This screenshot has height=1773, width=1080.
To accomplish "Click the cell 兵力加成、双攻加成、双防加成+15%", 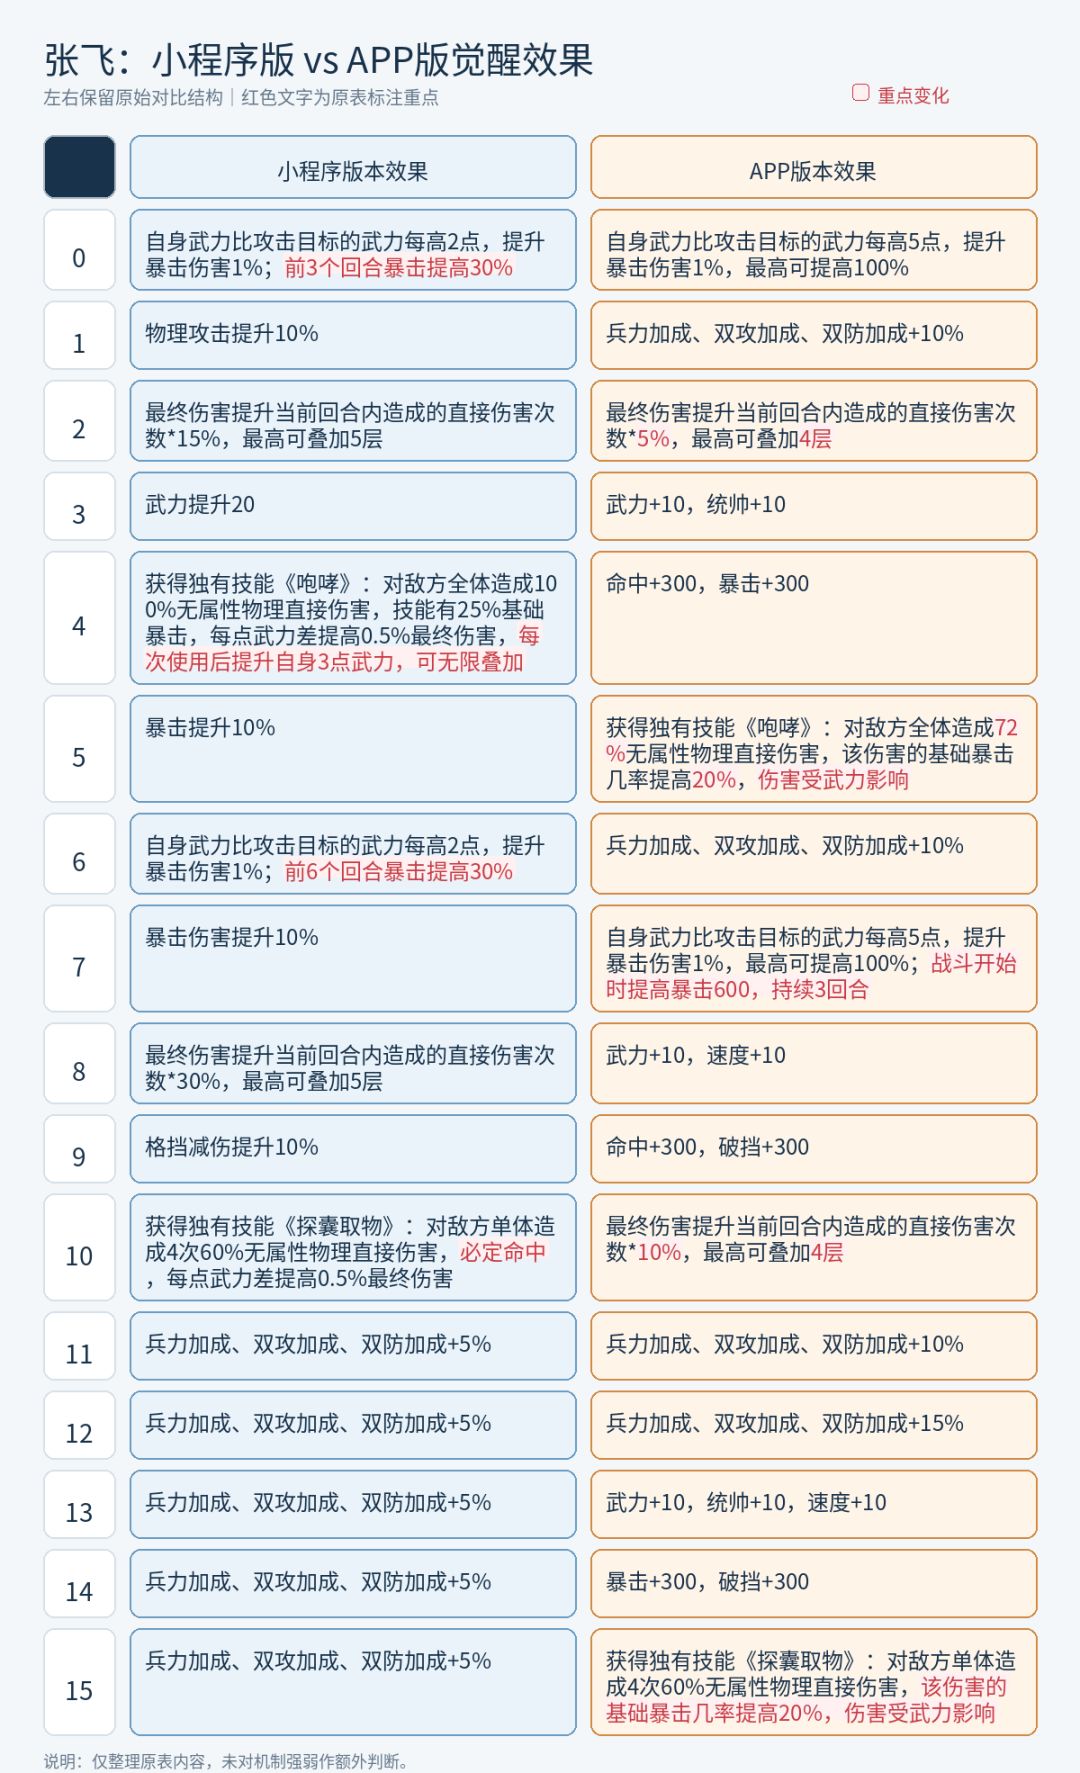I will point(813,1425).
